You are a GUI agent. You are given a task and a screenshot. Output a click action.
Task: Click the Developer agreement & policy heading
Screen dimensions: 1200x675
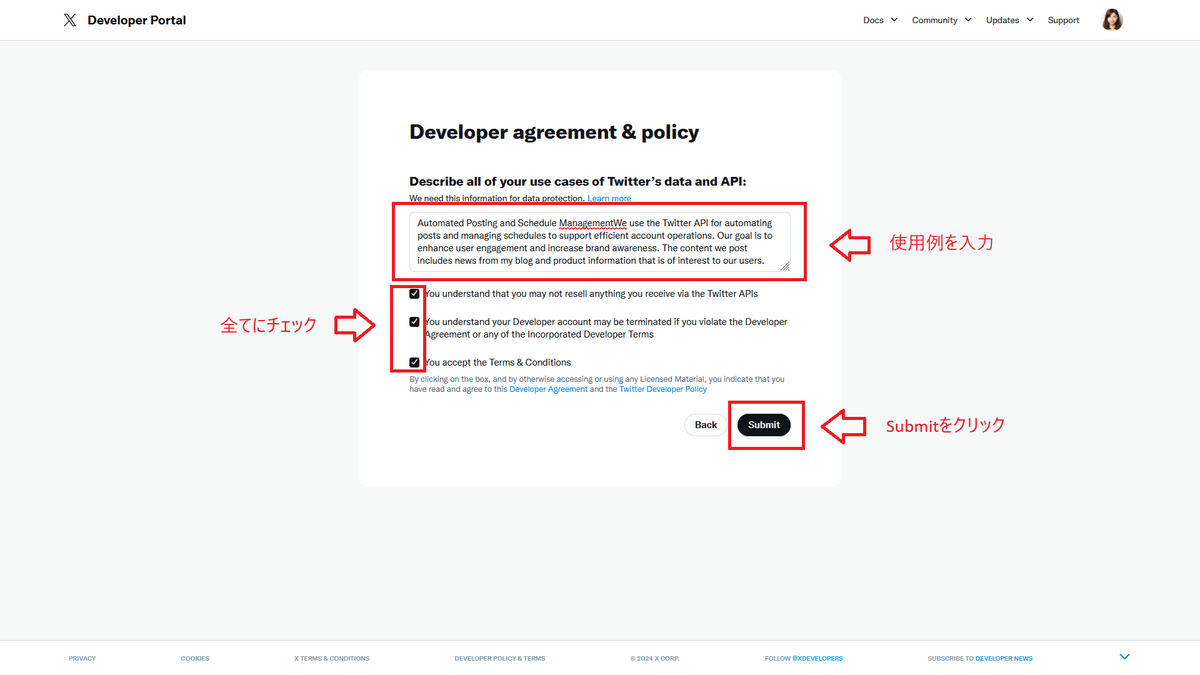(x=554, y=132)
